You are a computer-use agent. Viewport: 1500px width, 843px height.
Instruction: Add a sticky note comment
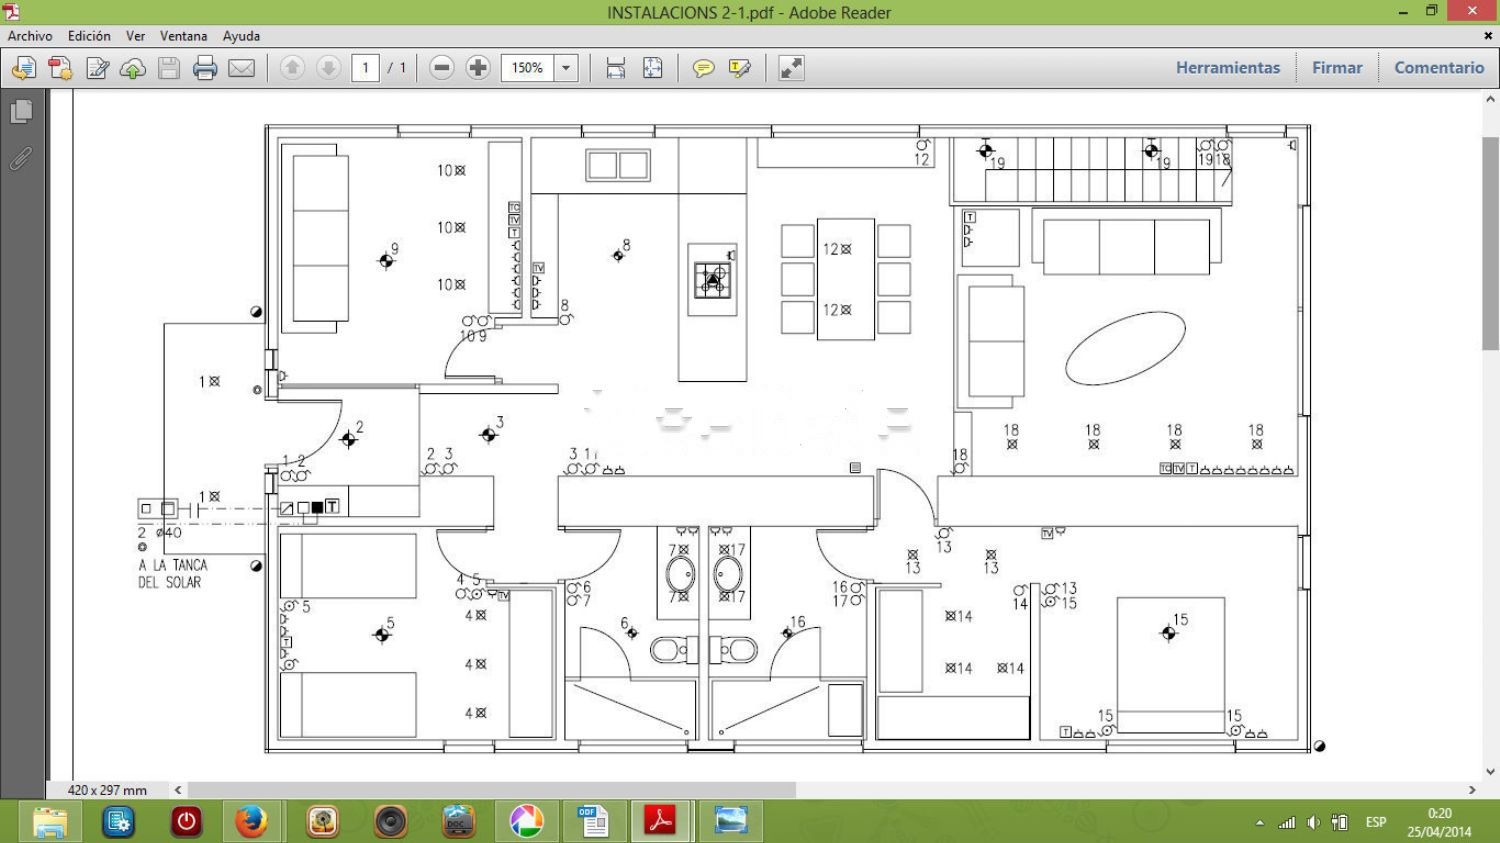tap(703, 68)
